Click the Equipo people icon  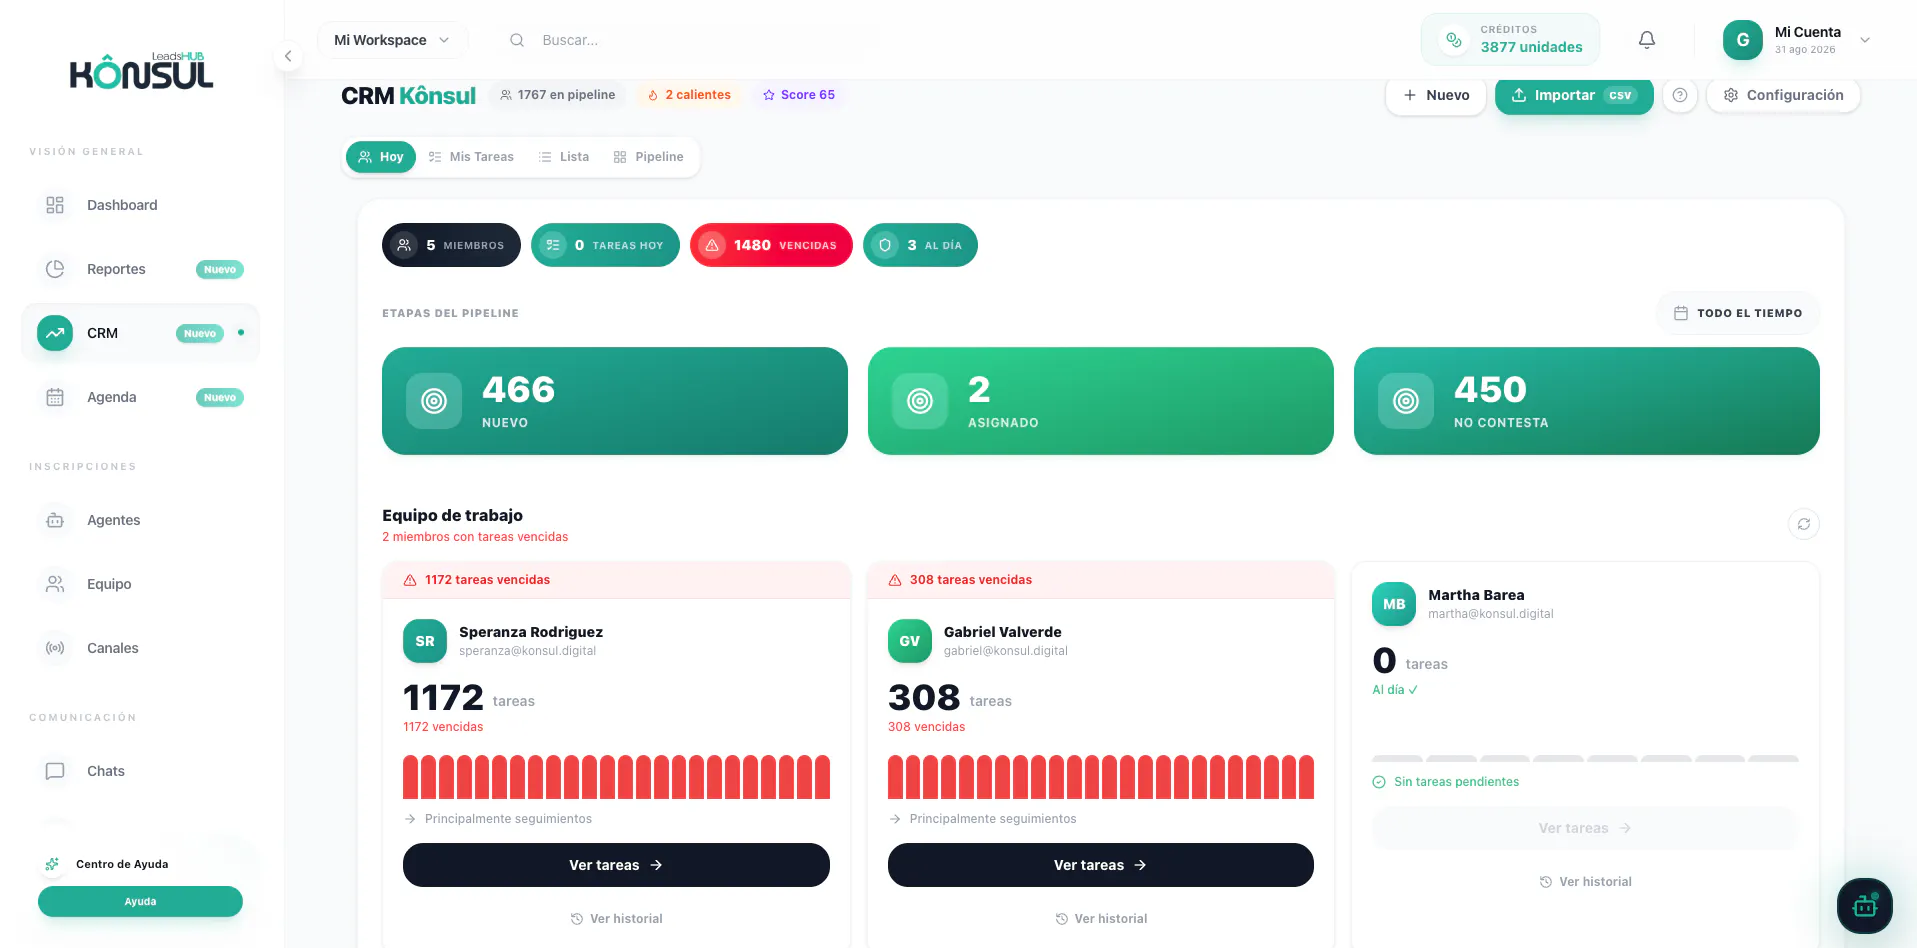55,584
